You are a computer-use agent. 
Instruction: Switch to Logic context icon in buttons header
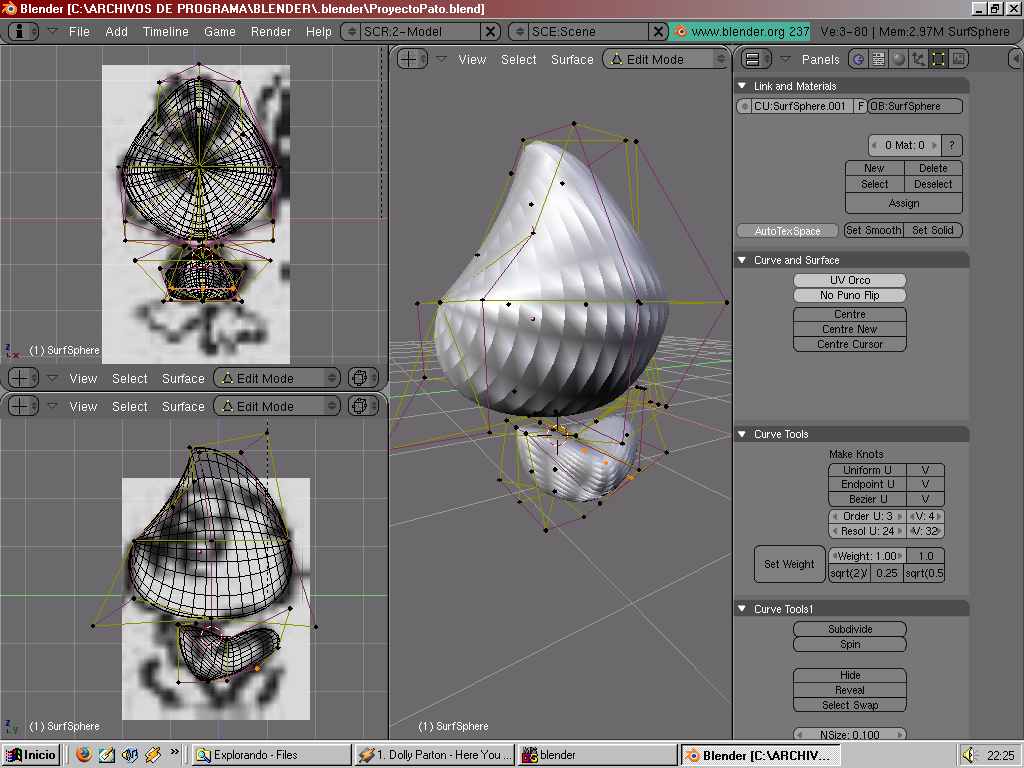pyautogui.click(x=859, y=59)
